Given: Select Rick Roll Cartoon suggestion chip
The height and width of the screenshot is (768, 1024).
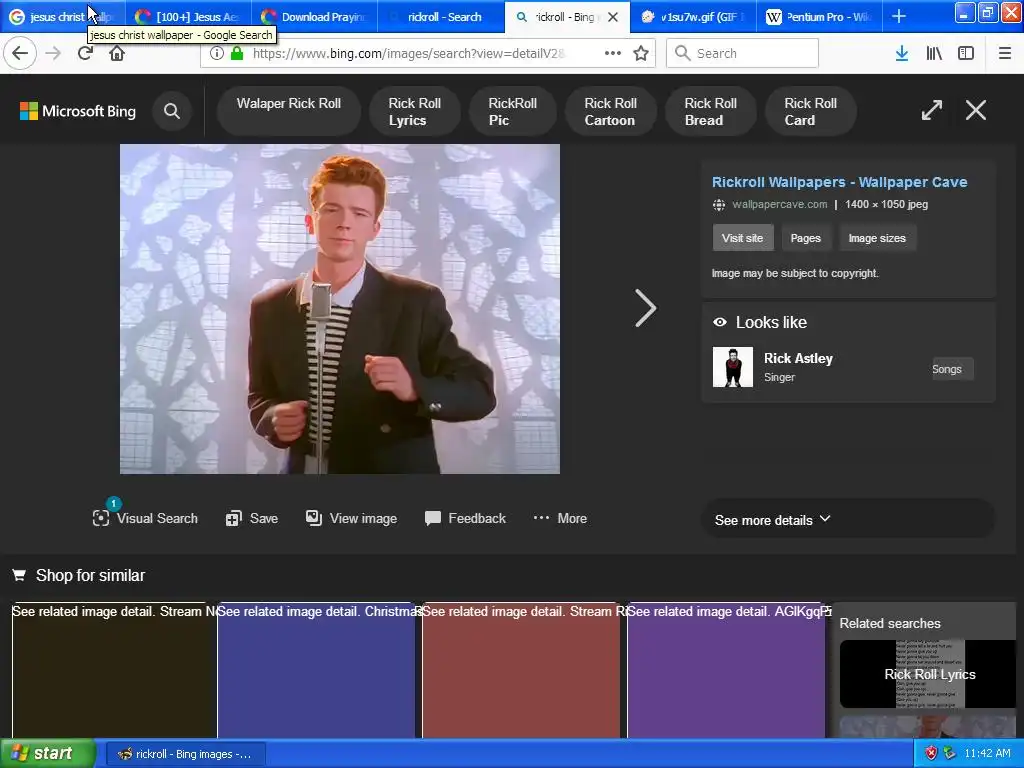Looking at the screenshot, I should coord(611,111).
